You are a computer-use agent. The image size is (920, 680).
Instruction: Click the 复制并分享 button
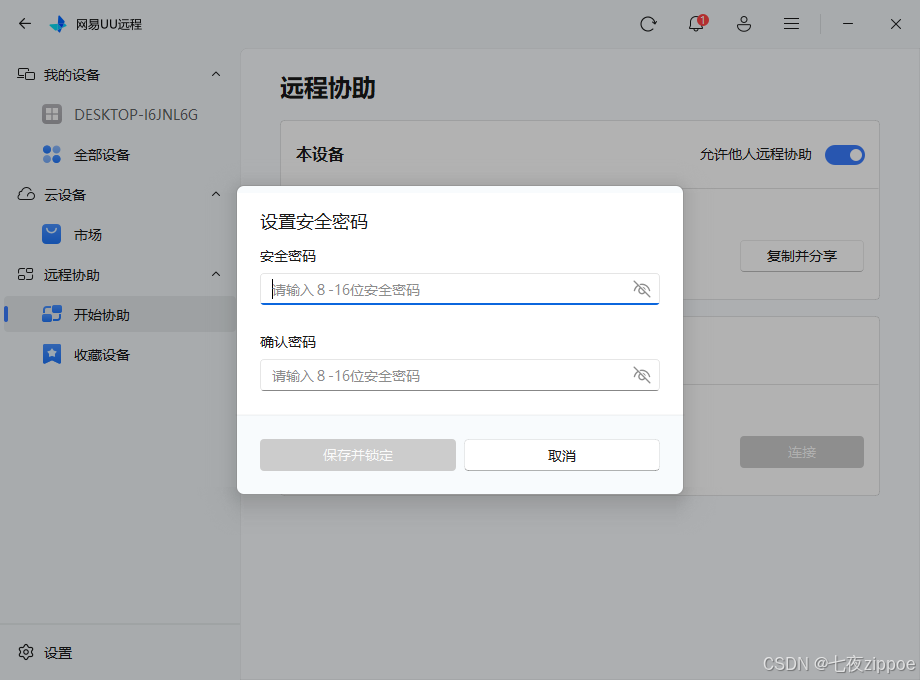[801, 256]
